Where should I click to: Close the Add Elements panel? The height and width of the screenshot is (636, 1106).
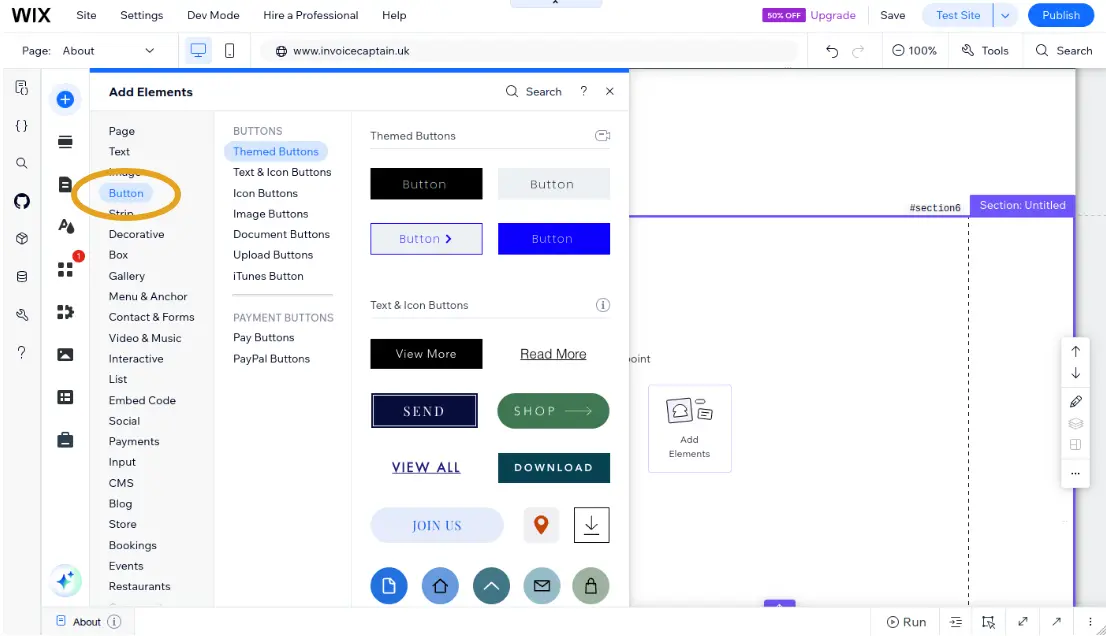(610, 92)
